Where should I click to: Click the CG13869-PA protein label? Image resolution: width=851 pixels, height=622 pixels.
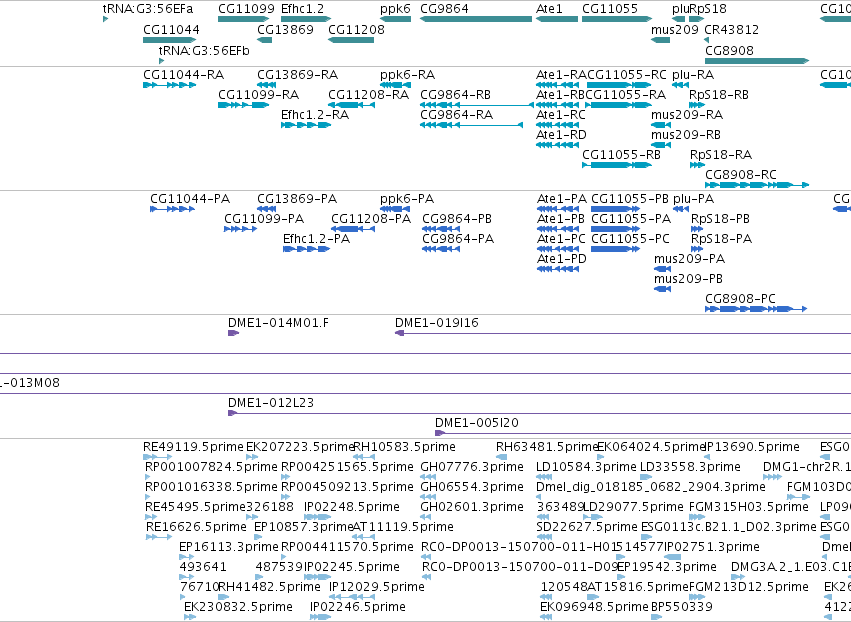tap(297, 199)
